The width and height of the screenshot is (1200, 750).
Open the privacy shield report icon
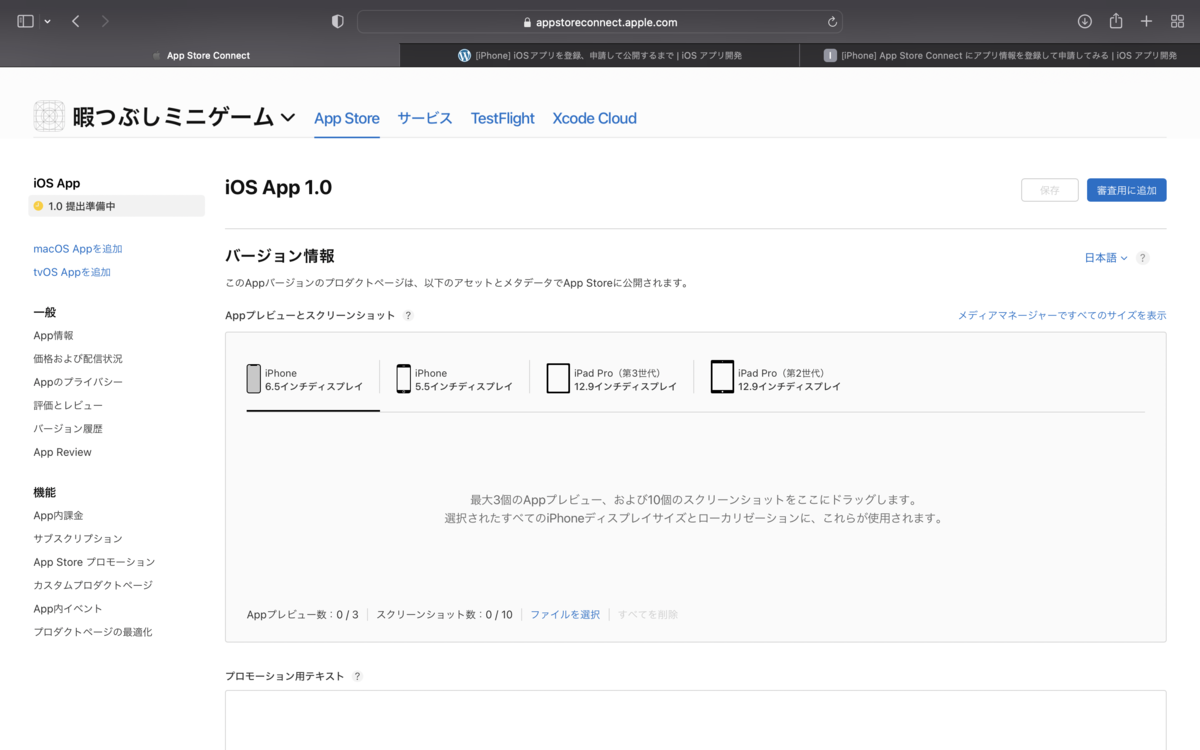point(337,21)
